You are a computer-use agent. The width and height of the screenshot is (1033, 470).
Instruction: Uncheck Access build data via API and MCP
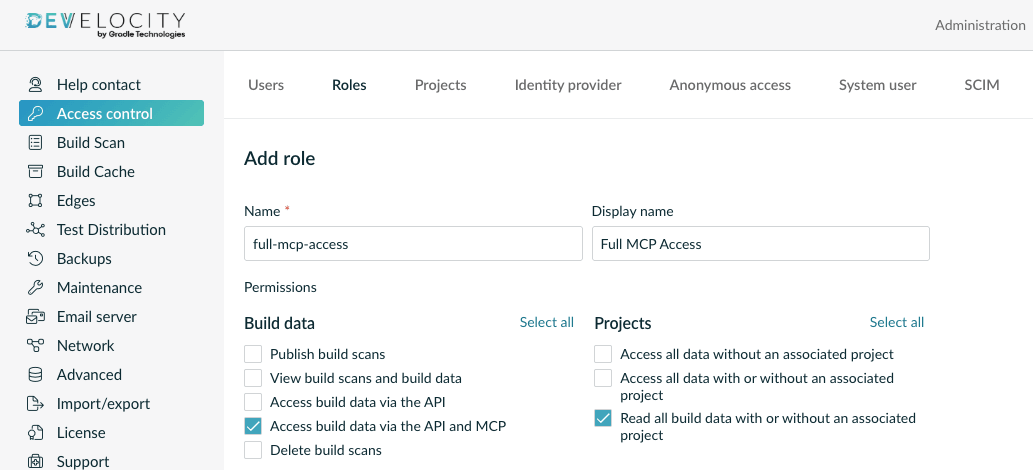click(x=253, y=426)
